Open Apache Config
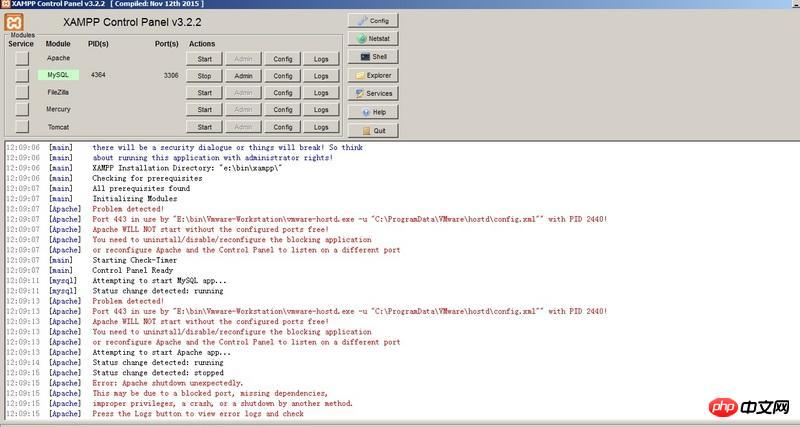This screenshot has height=427, width=800. [x=283, y=59]
